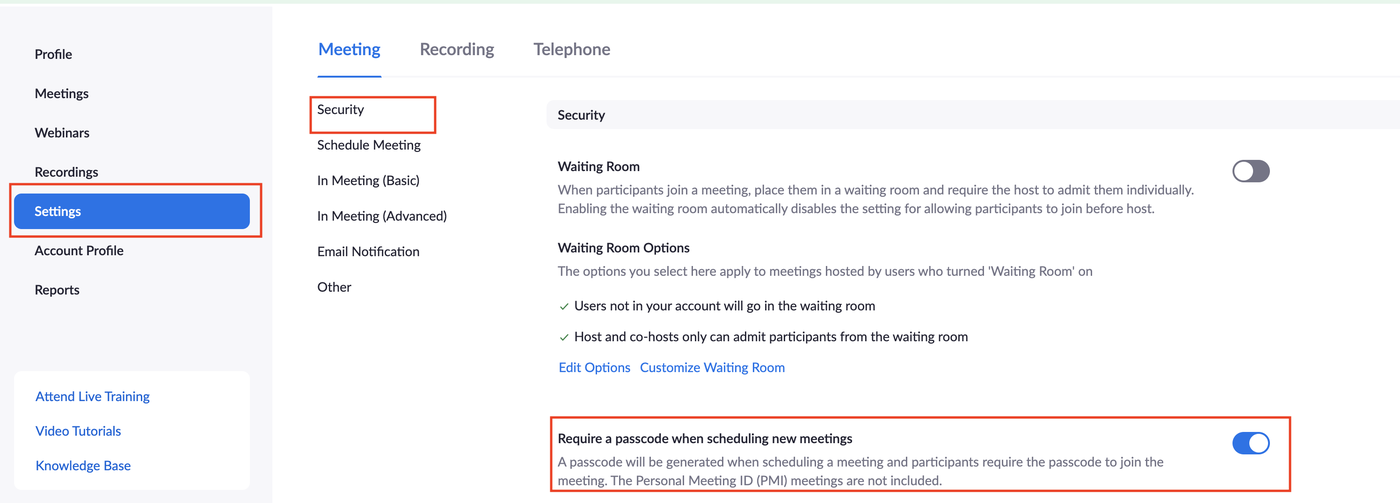
Task: Disable passcode requirement for new meetings
Action: pos(1250,443)
